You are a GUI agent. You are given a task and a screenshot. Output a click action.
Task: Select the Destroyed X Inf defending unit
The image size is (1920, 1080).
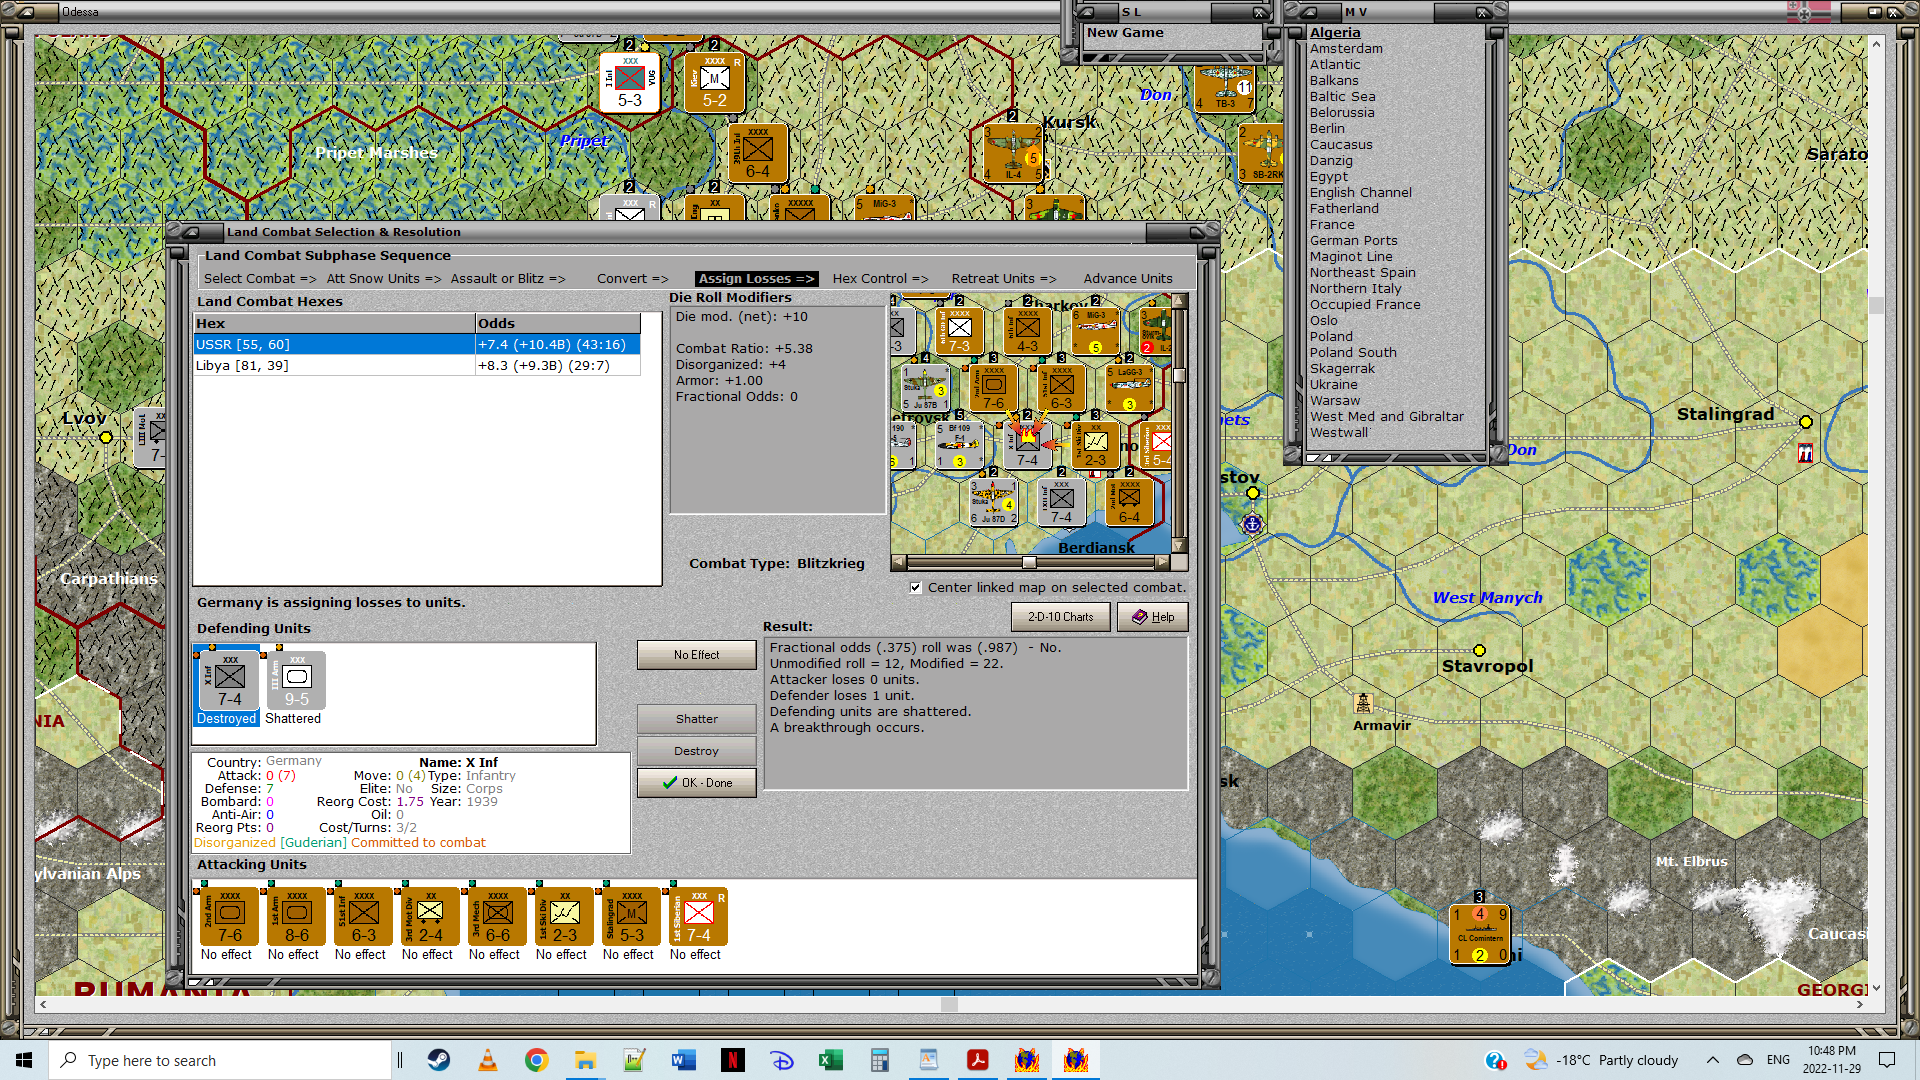point(229,681)
